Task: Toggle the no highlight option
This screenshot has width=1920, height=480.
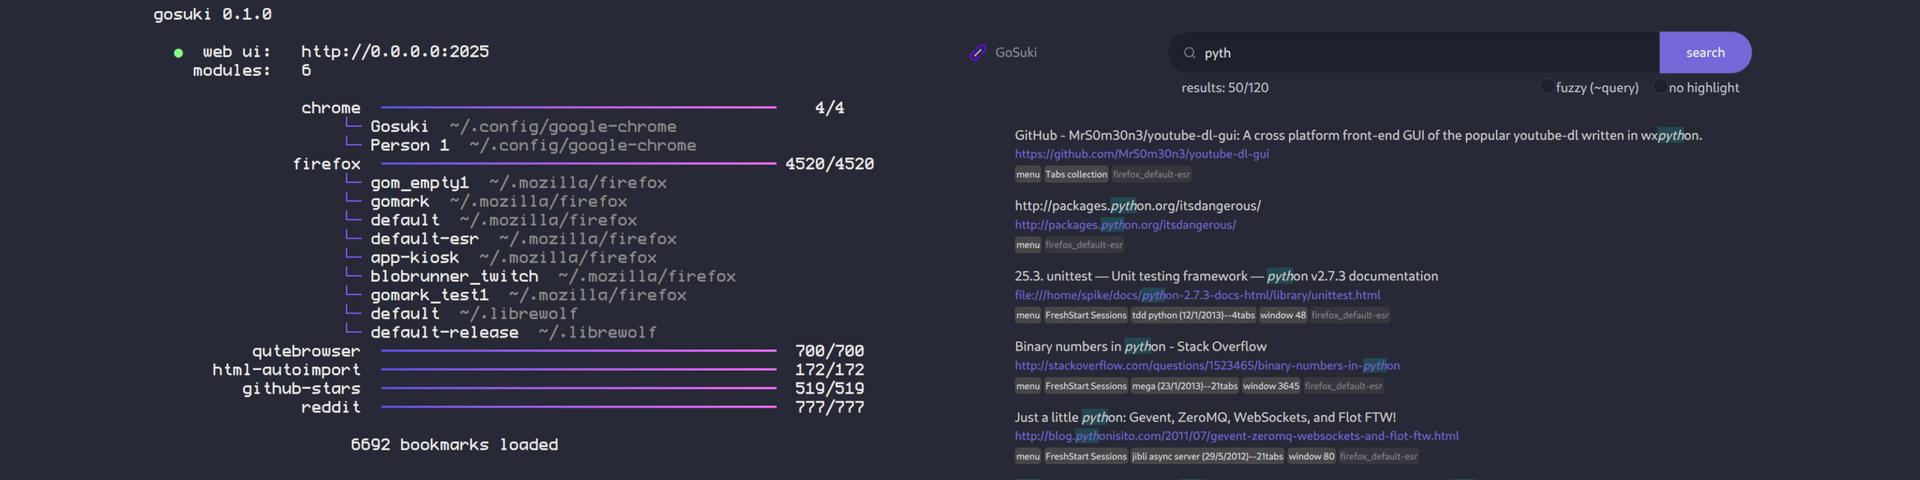Action: [x=1660, y=87]
